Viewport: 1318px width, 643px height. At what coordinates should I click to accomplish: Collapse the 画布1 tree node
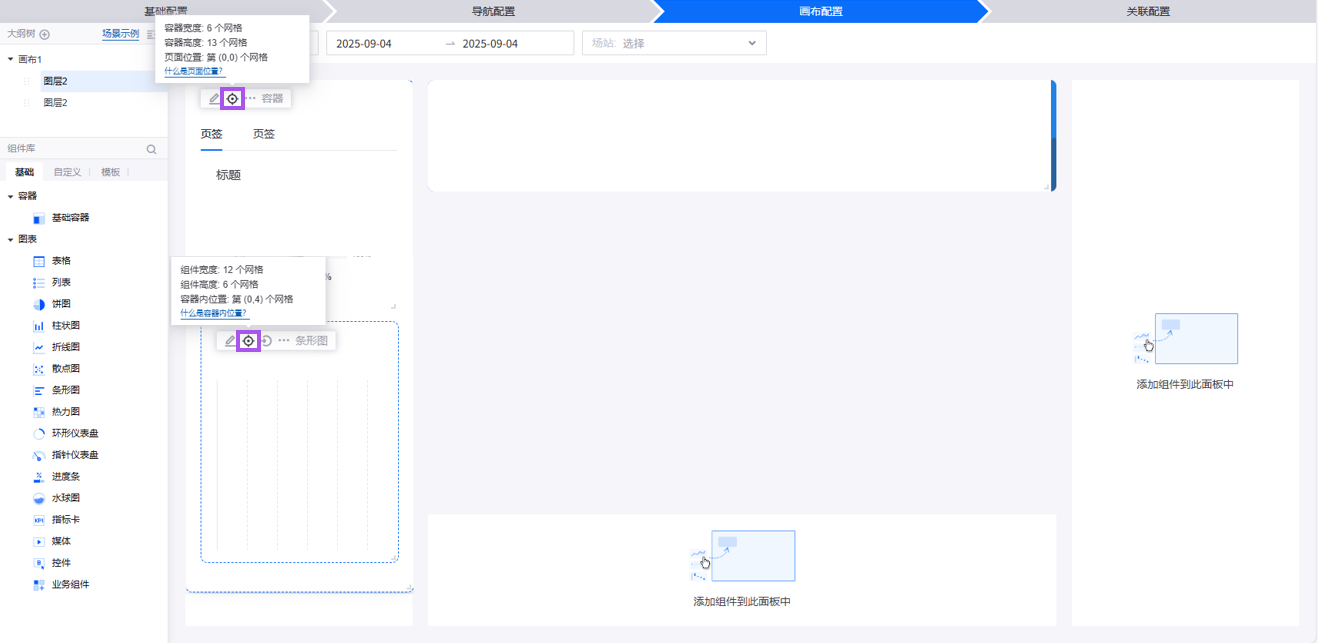[x=10, y=60]
